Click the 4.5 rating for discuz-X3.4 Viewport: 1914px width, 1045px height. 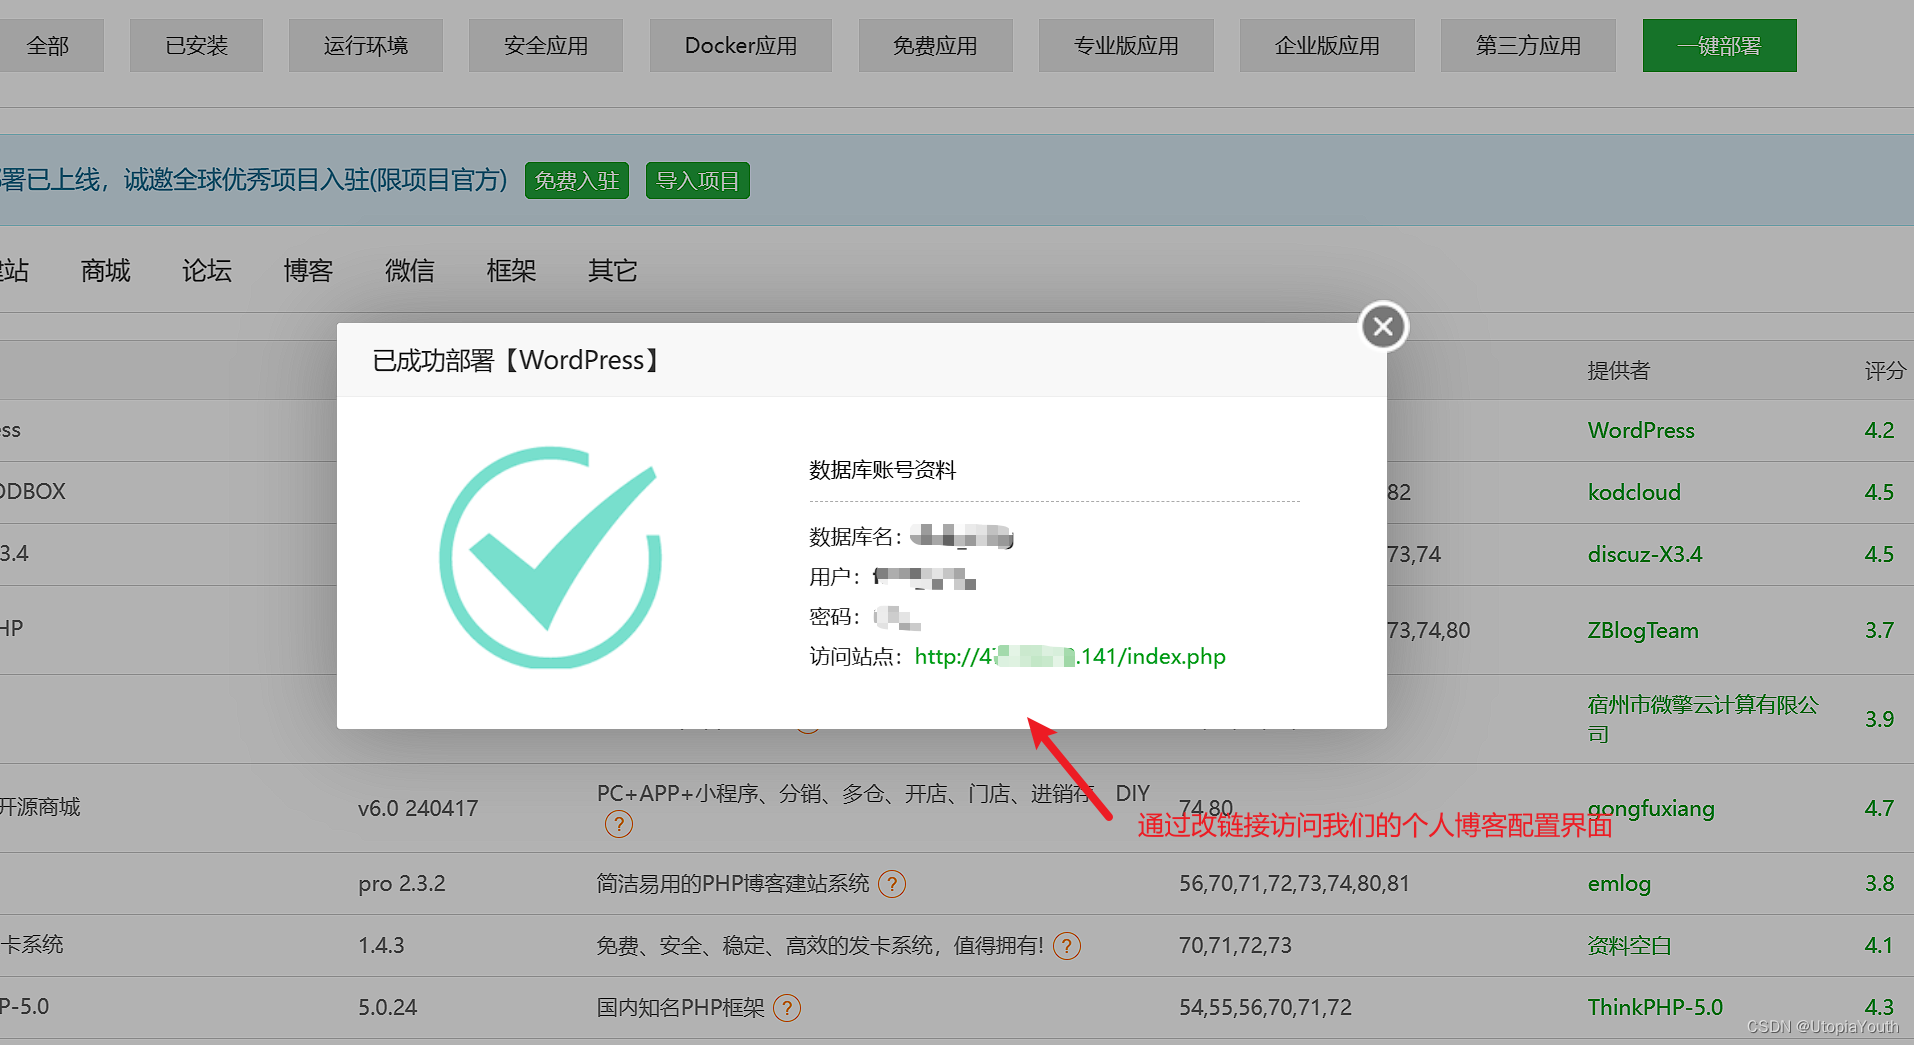1879,554
